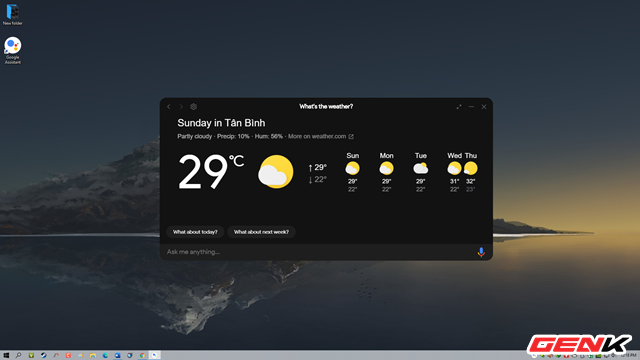
Task: Open Google Chrome from the taskbar
Action: coord(142,356)
